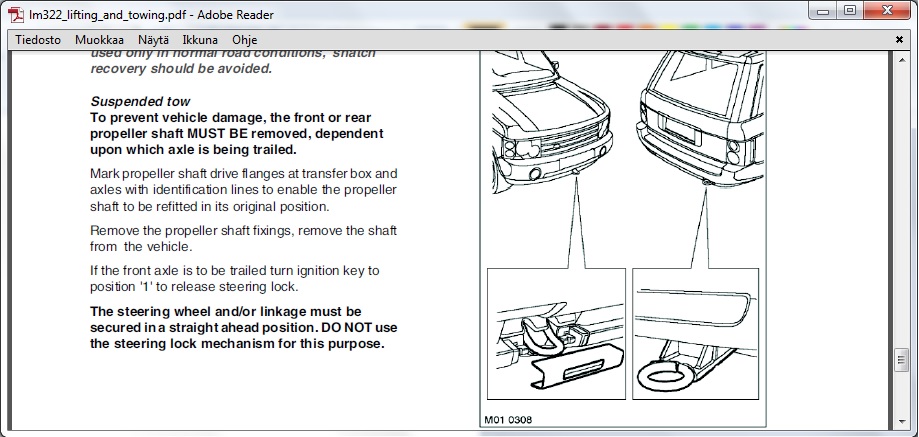
Task: Open the Näytä menu
Action: 153,40
